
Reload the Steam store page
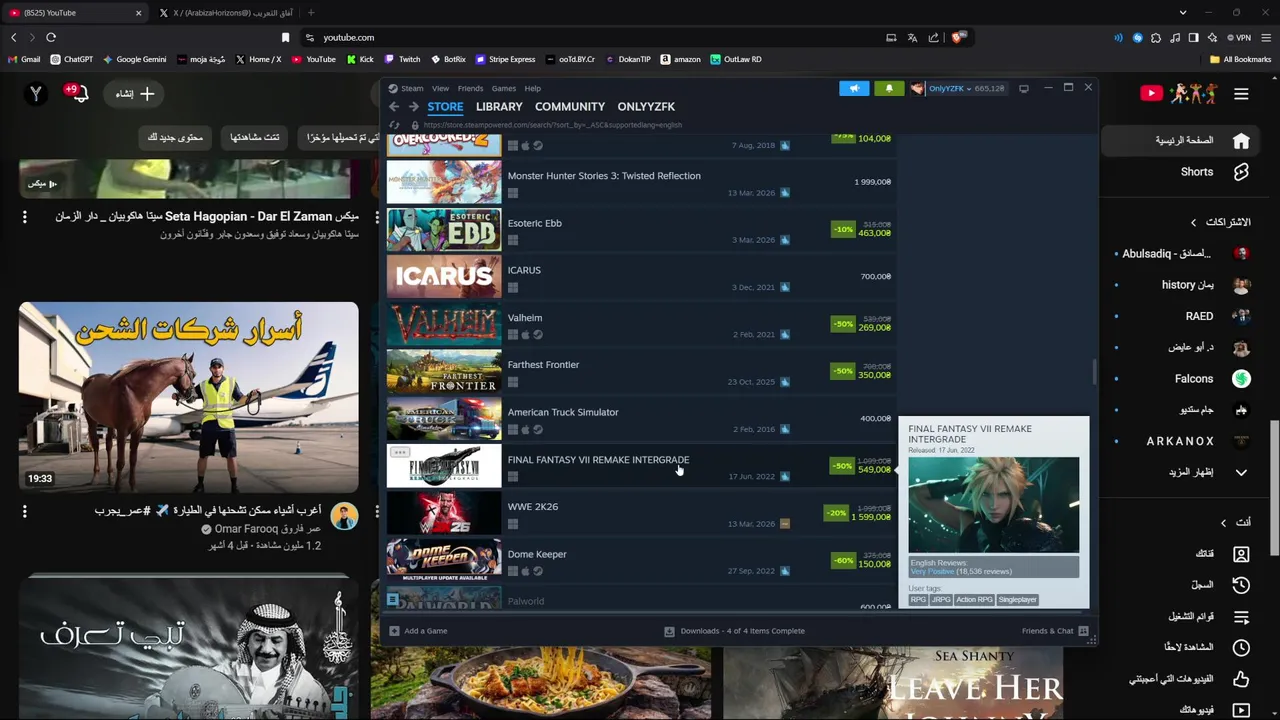394,125
